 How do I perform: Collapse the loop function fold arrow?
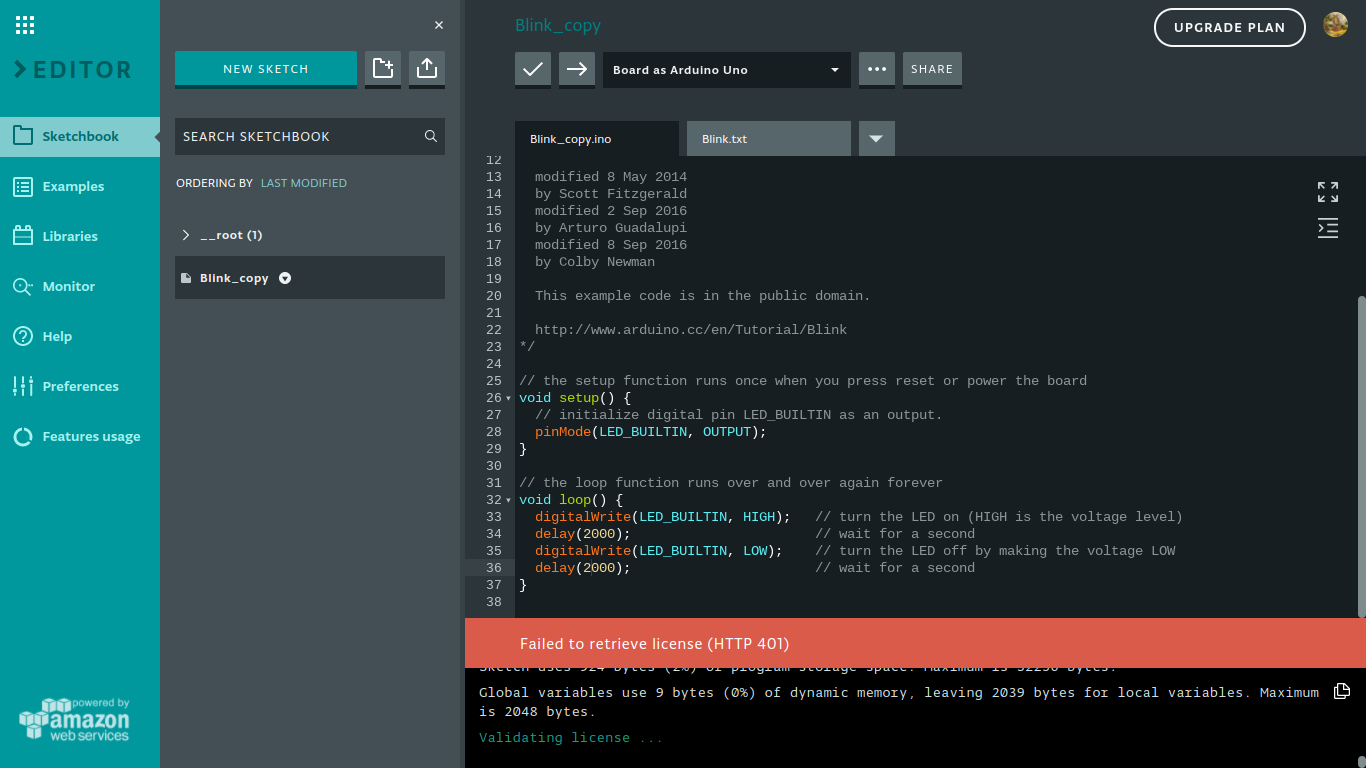[x=509, y=500]
